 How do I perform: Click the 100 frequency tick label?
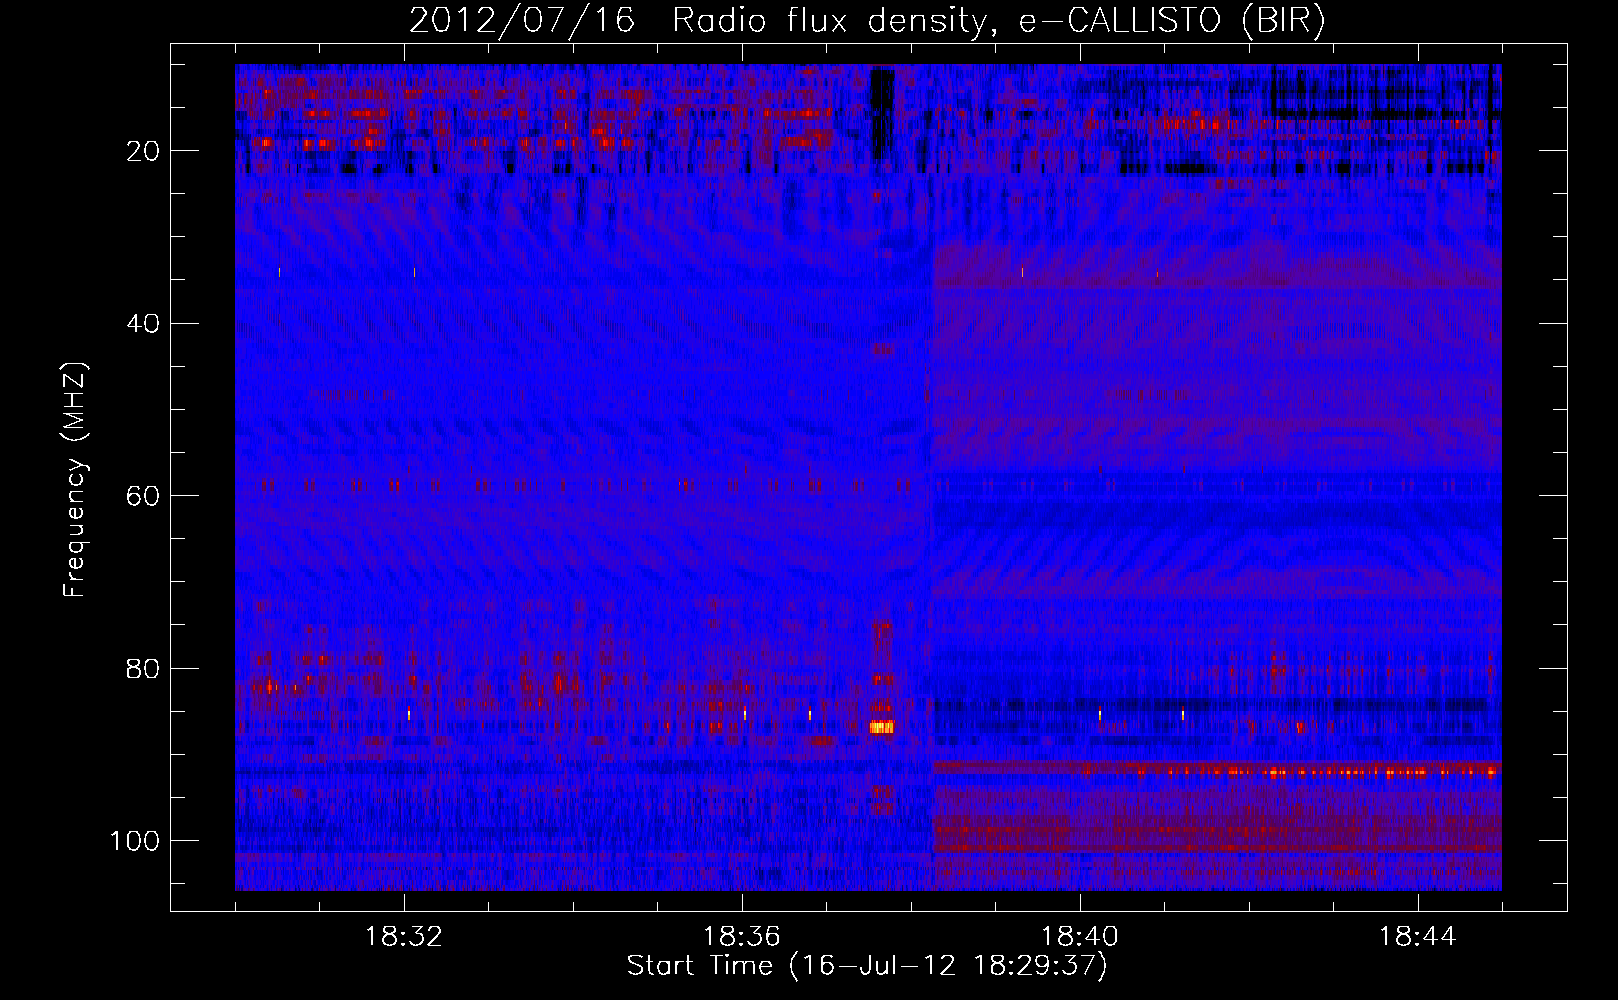(x=135, y=841)
